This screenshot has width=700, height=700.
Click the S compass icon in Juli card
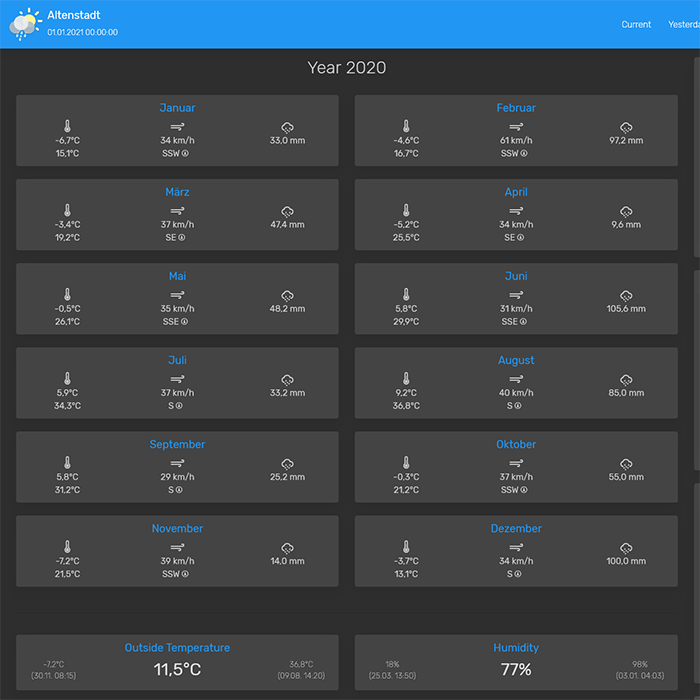tap(179, 406)
